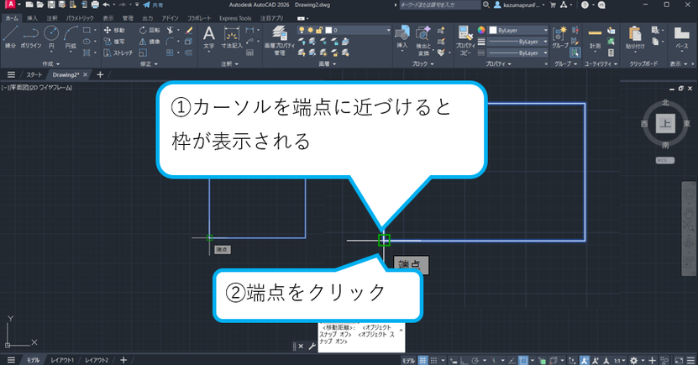Select the Polyline (ポリライン) tool
The height and width of the screenshot is (365, 698).
(x=31, y=36)
